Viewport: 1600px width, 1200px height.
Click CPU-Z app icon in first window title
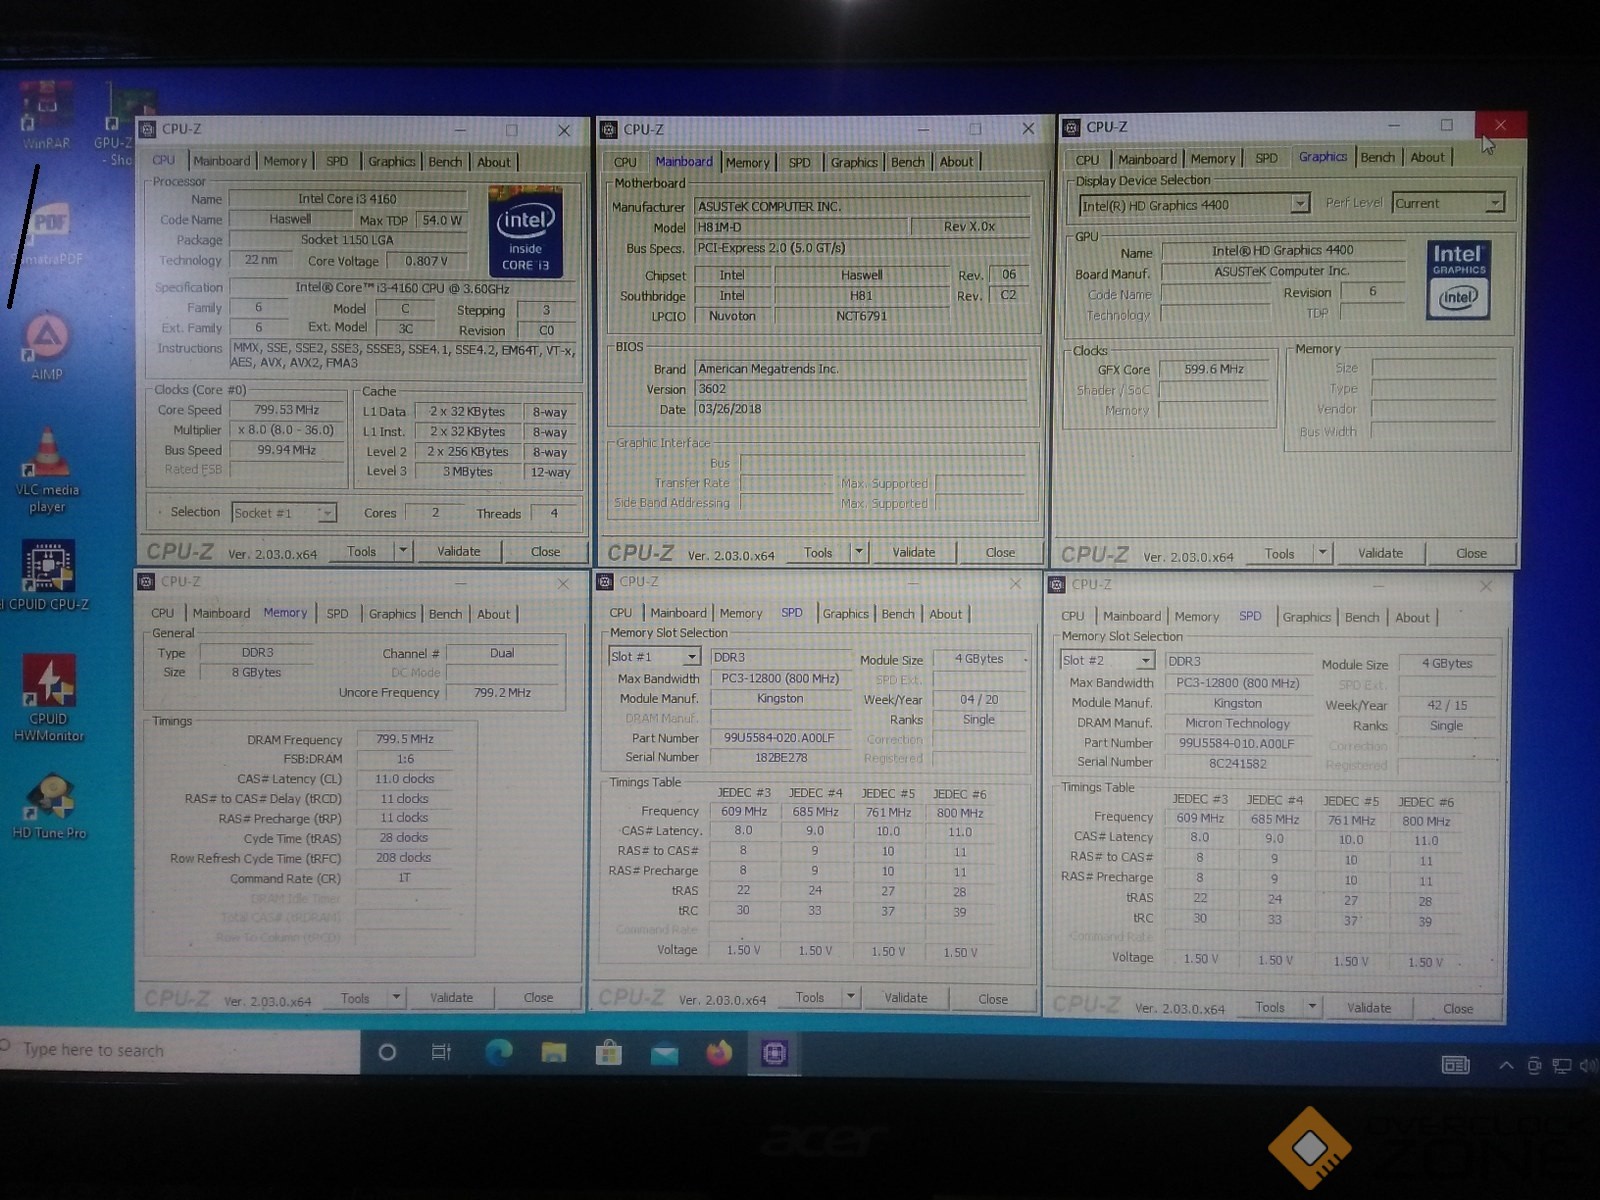tap(148, 129)
